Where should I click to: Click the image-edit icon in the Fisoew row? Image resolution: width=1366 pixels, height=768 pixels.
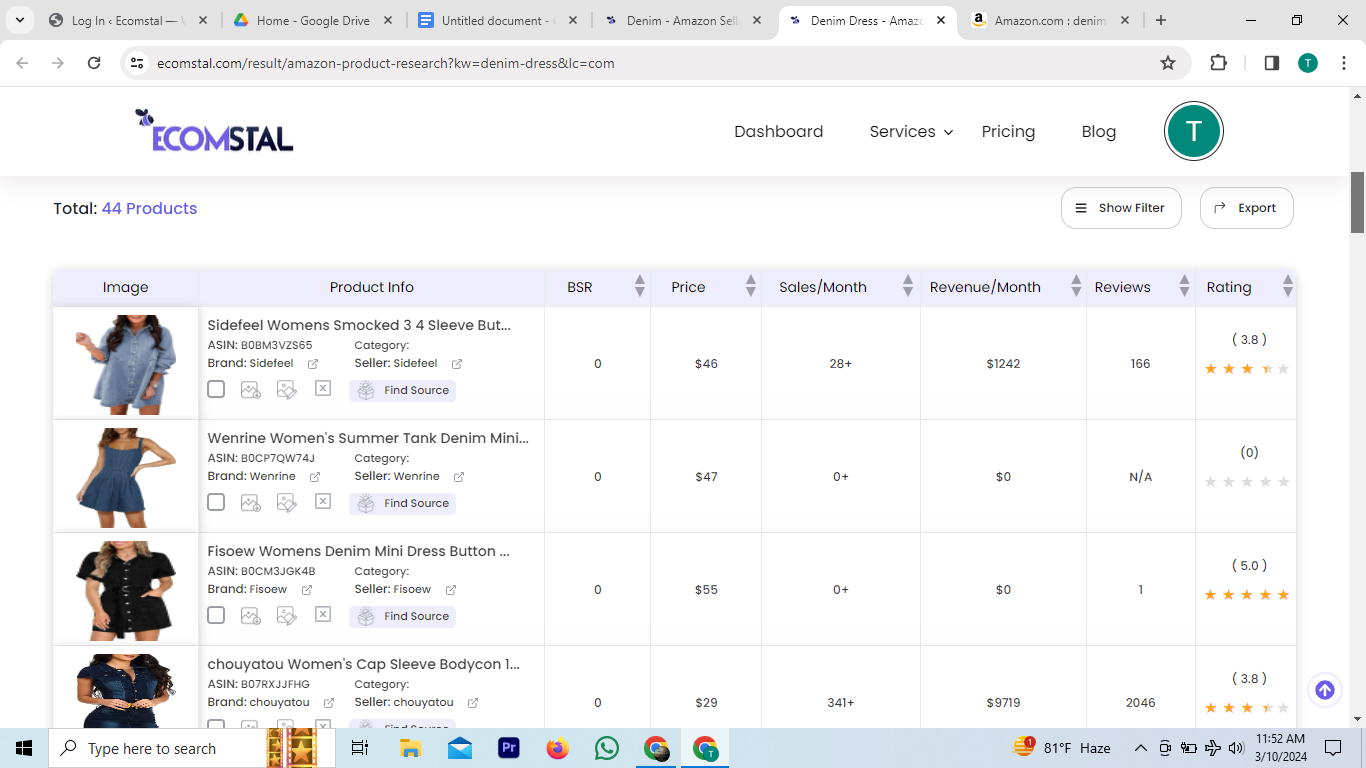click(287, 616)
